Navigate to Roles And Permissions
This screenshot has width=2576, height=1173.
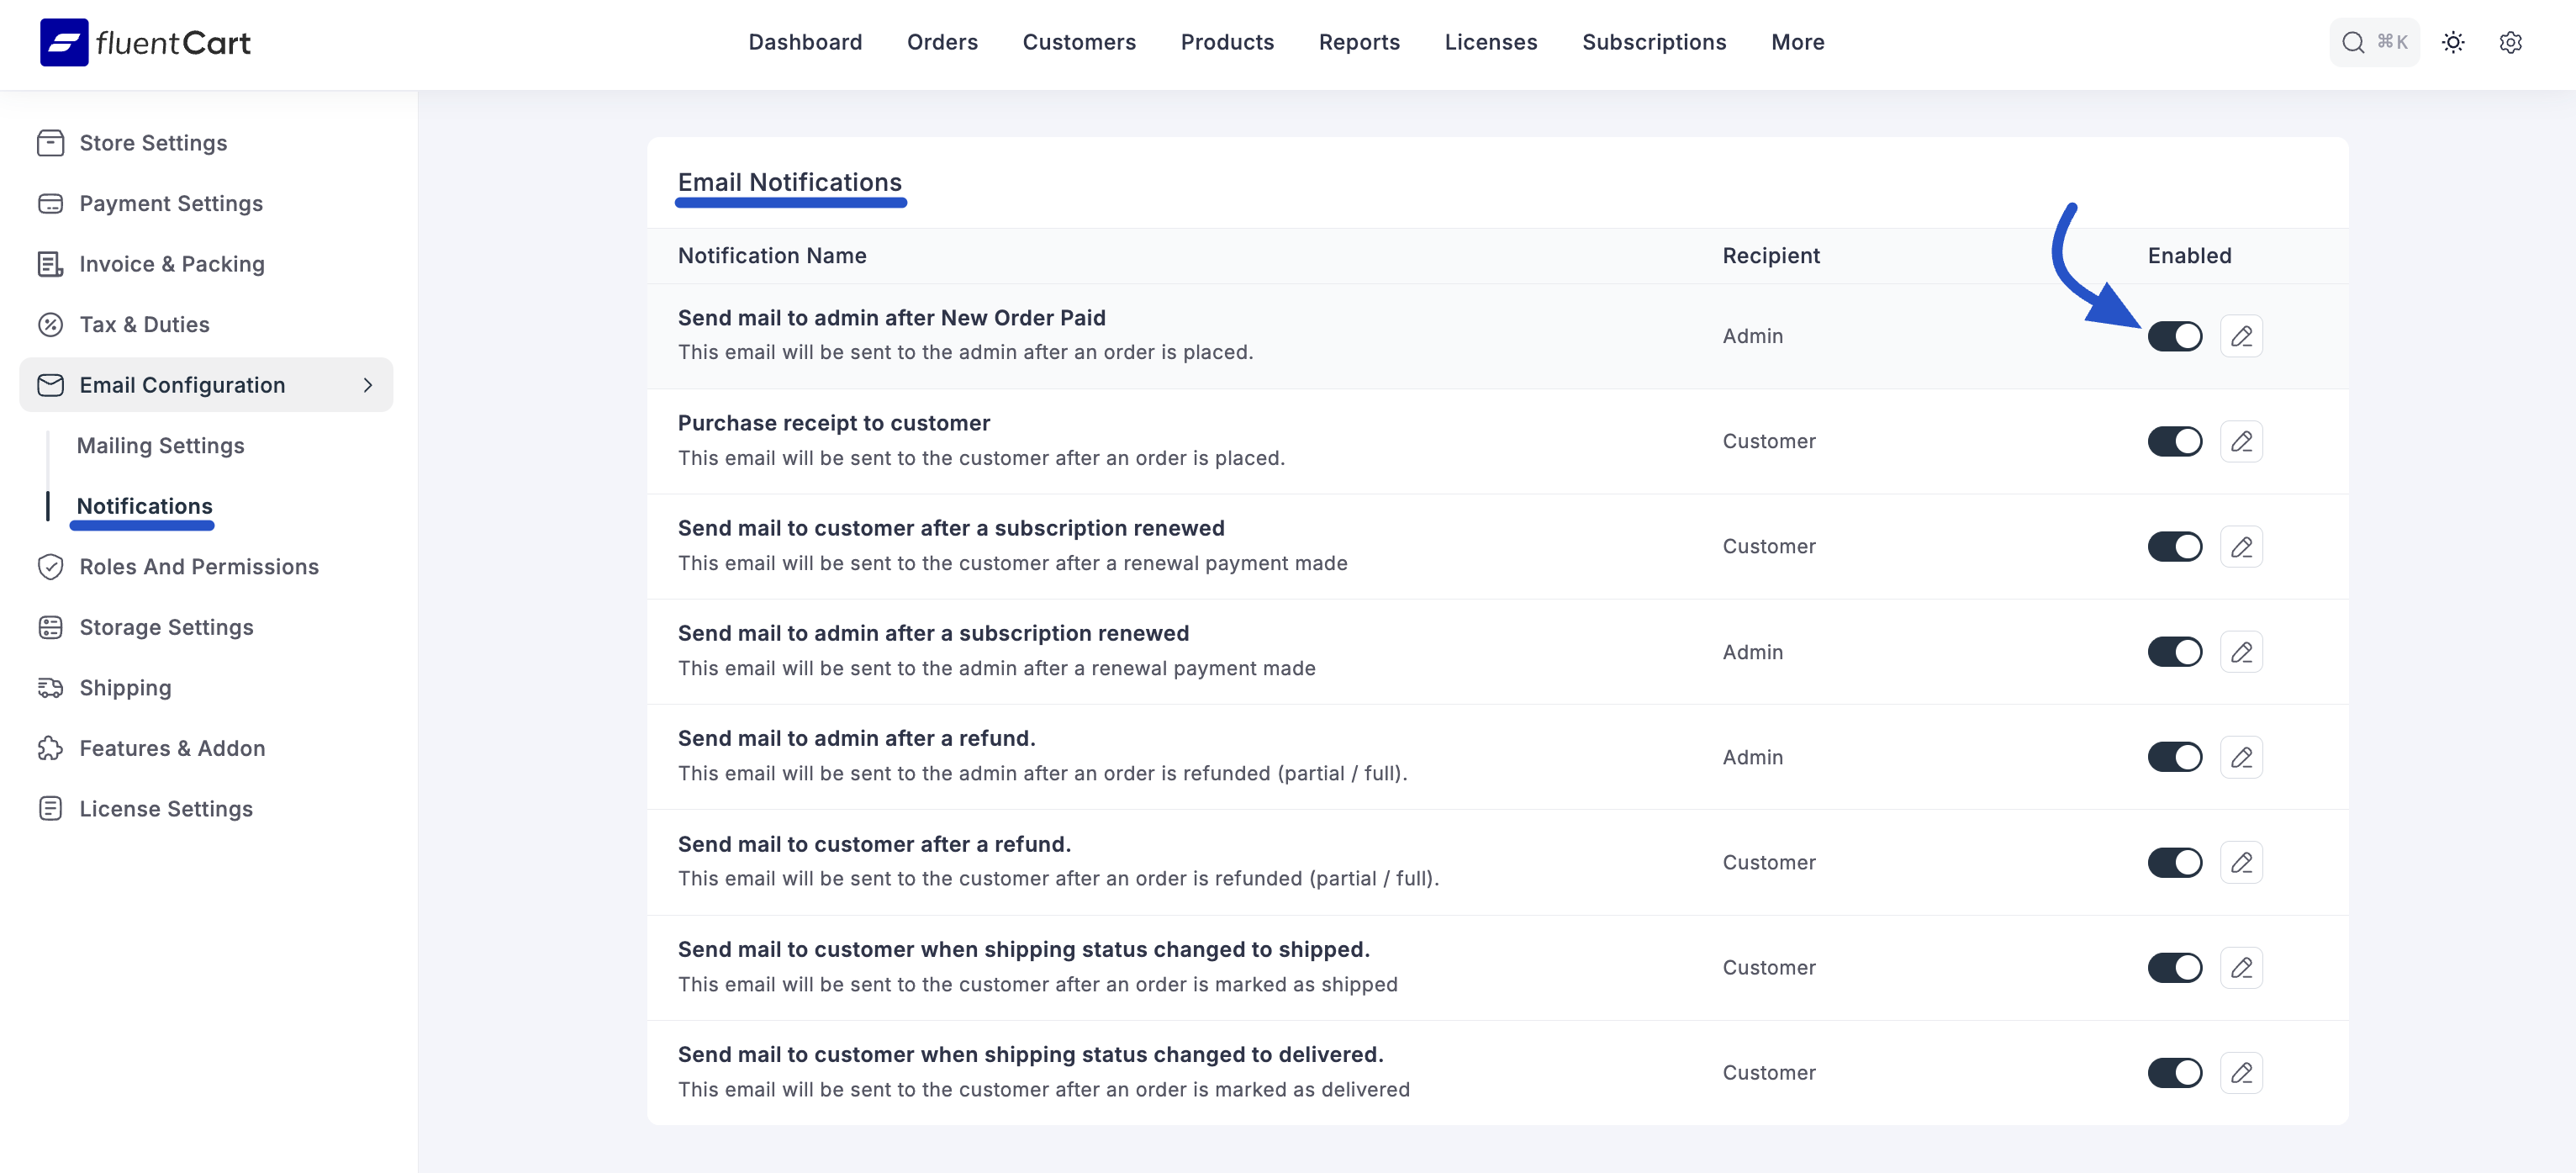coord(199,566)
